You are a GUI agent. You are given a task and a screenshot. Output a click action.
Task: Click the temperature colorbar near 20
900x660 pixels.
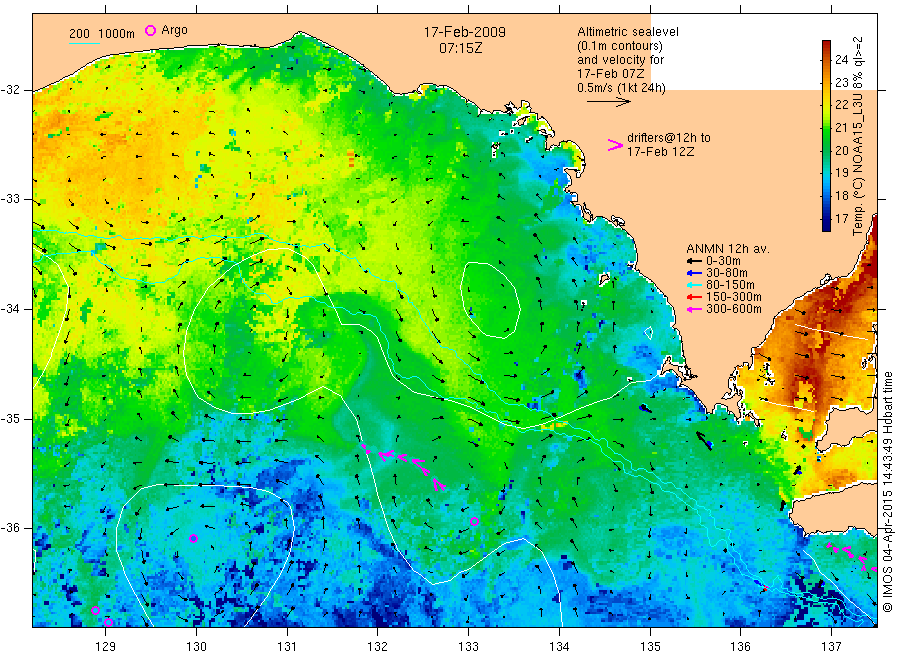click(827, 150)
